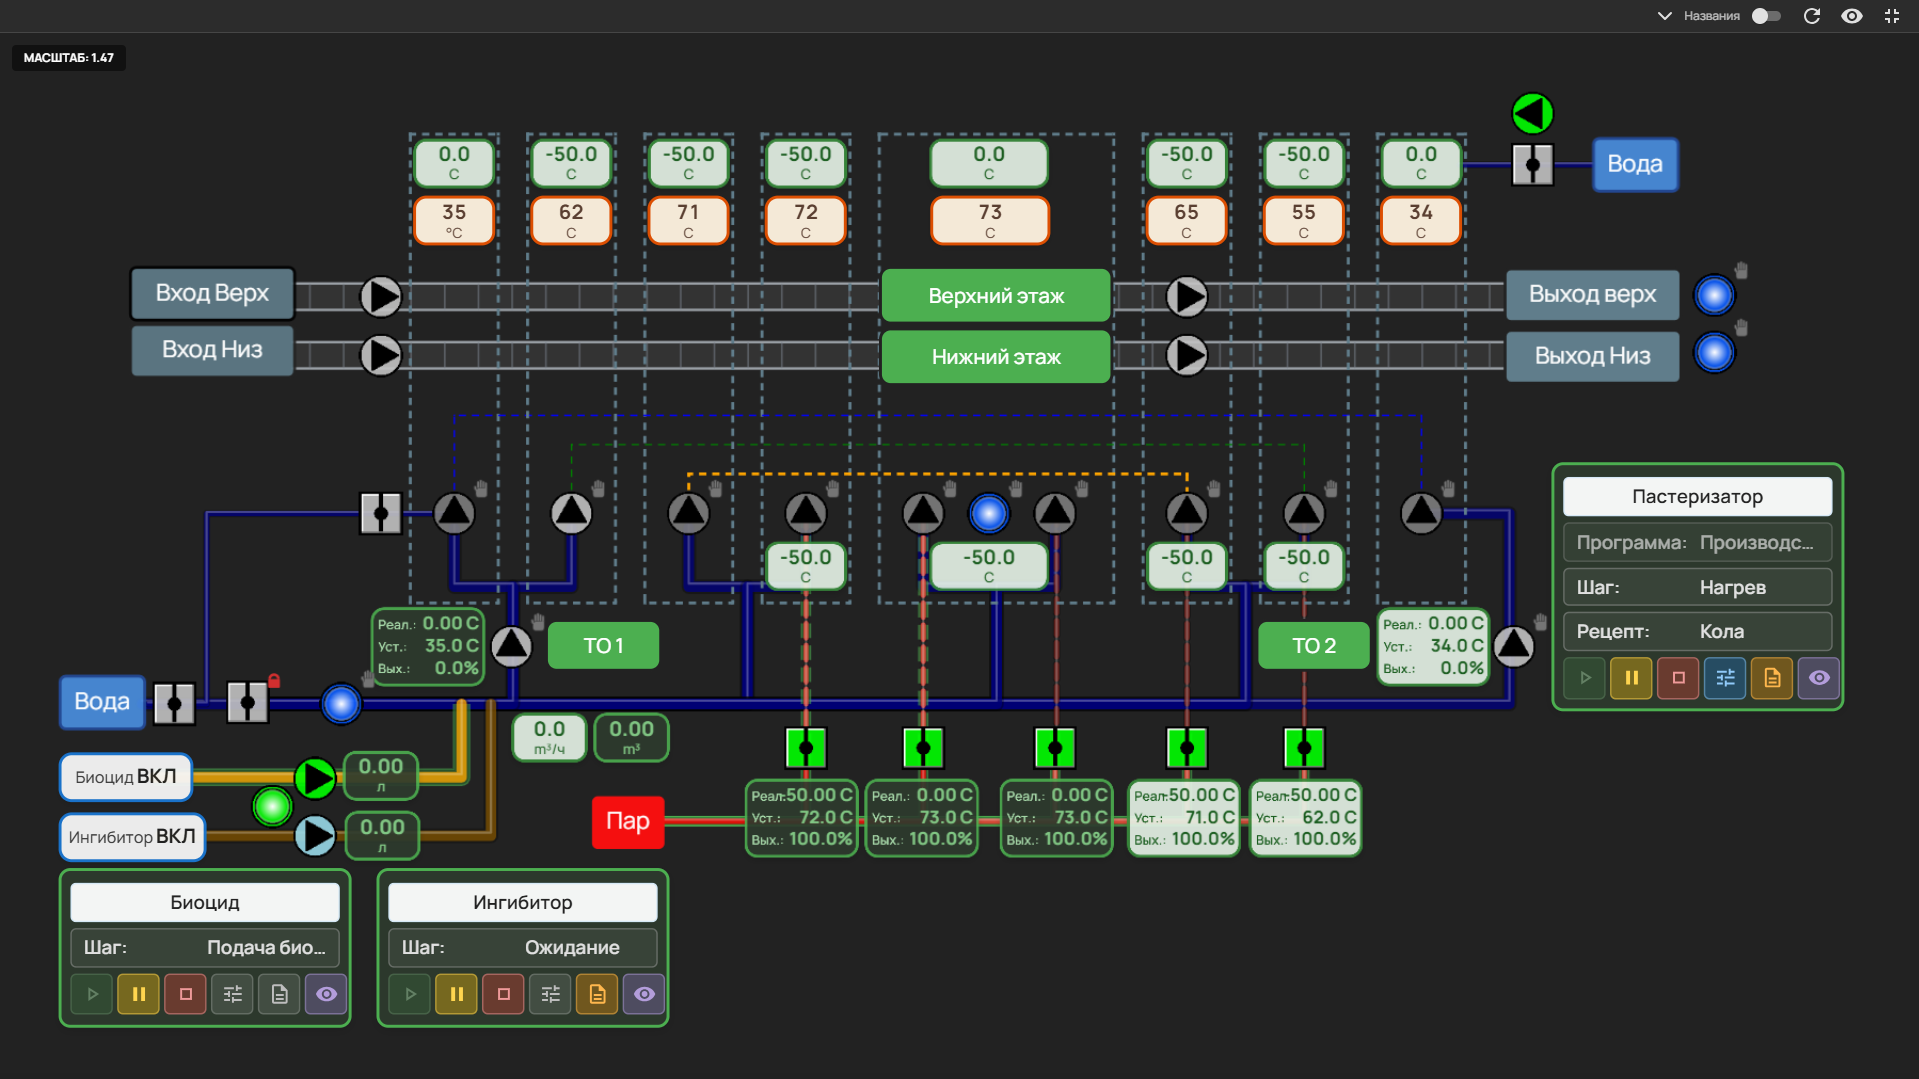Screen dimensions: 1919x1079
Task: Click the 34 C zone setpoint box
Action: click(1421, 221)
